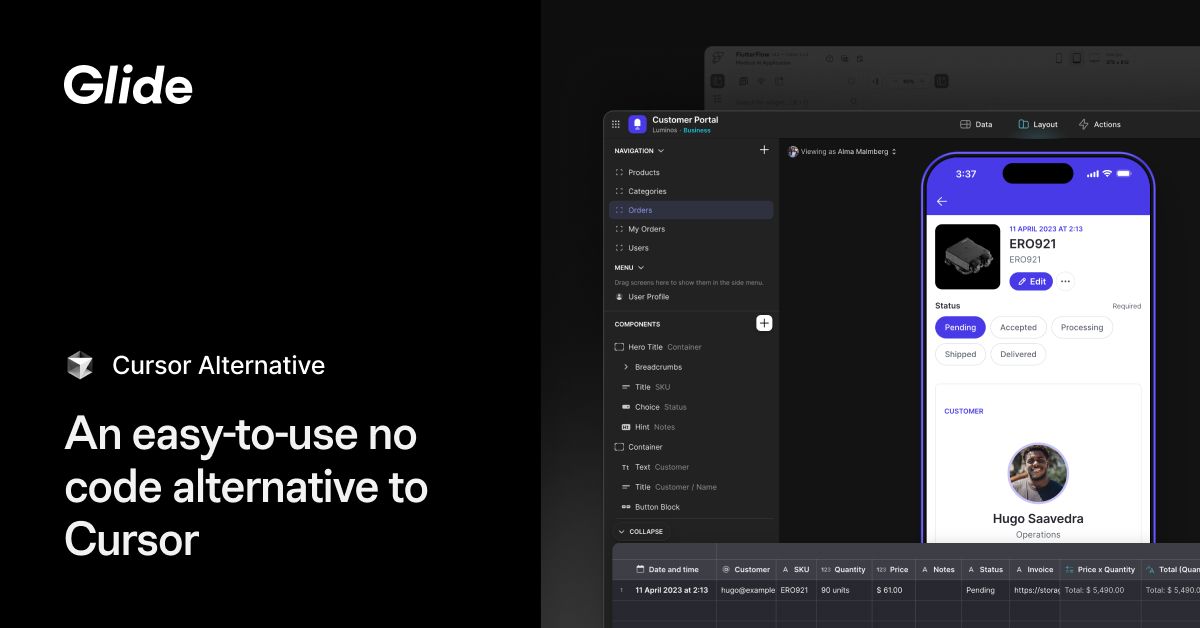Click the 'Pending' cell in the data table
This screenshot has height=628, width=1200.
coord(985,590)
